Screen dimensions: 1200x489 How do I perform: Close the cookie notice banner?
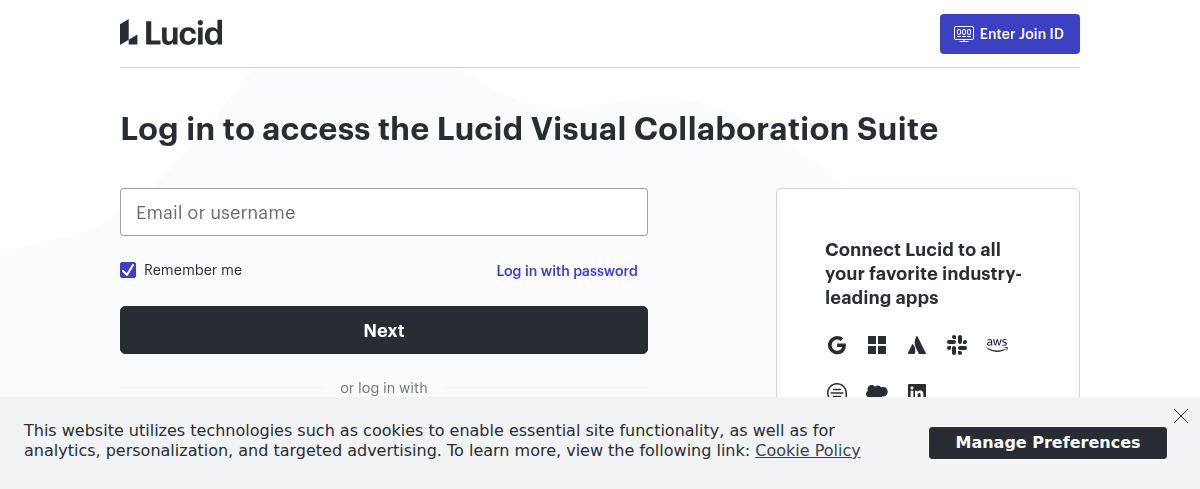coord(1181,416)
